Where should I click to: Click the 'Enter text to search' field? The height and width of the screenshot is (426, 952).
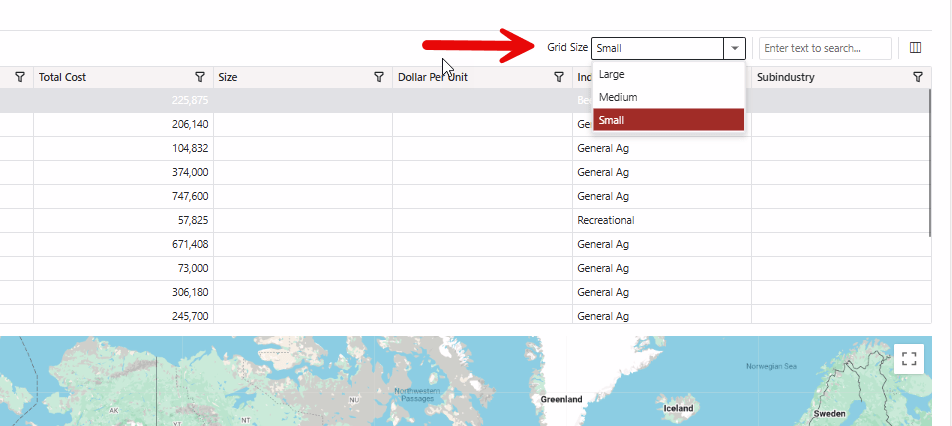point(824,48)
